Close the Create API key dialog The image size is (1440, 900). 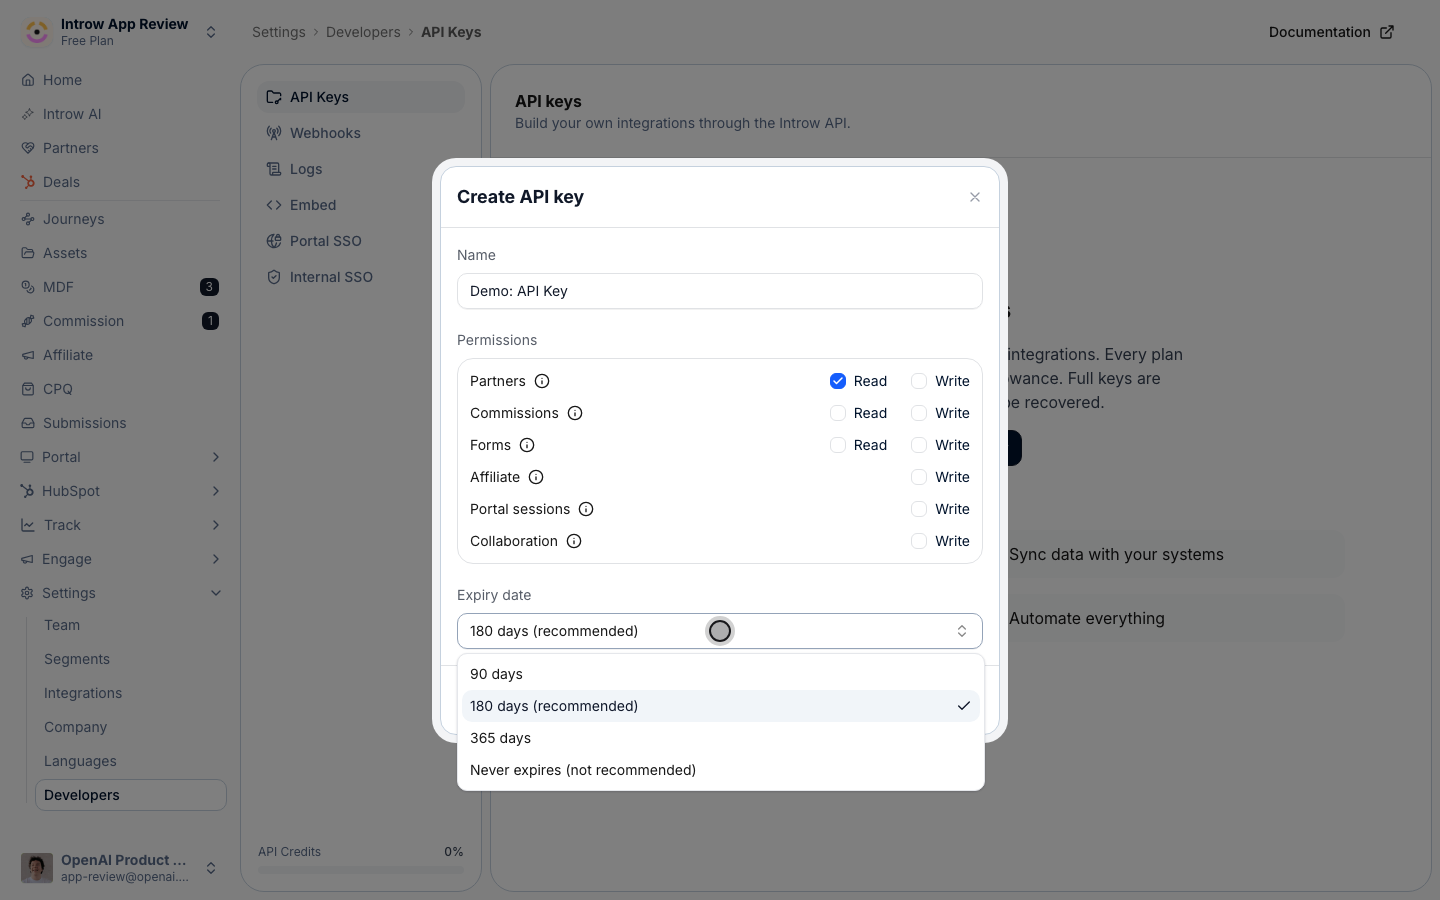tap(975, 197)
